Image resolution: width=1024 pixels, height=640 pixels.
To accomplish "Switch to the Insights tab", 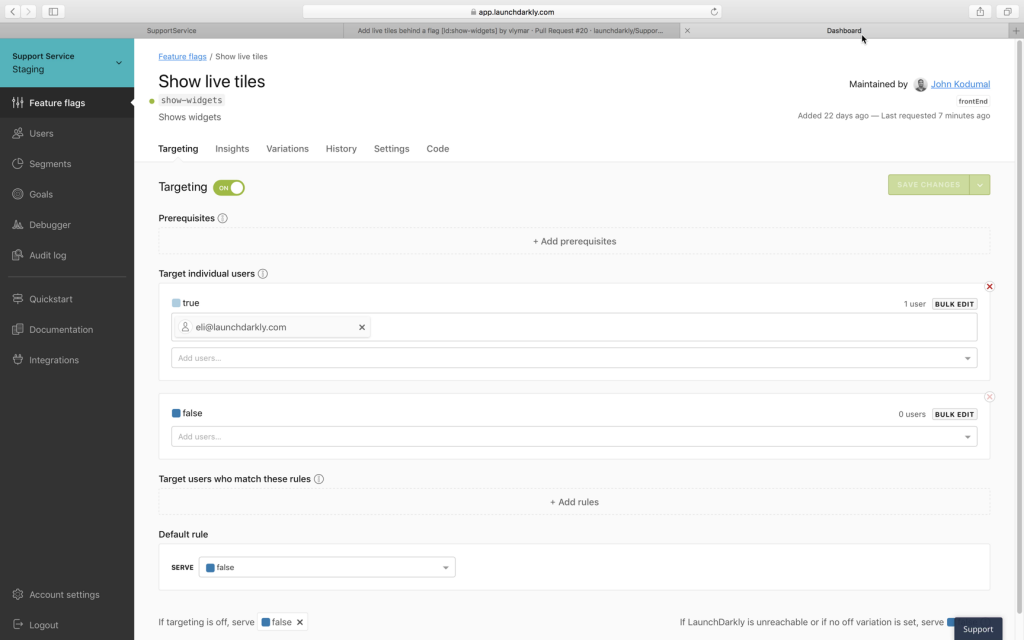I will [231, 148].
